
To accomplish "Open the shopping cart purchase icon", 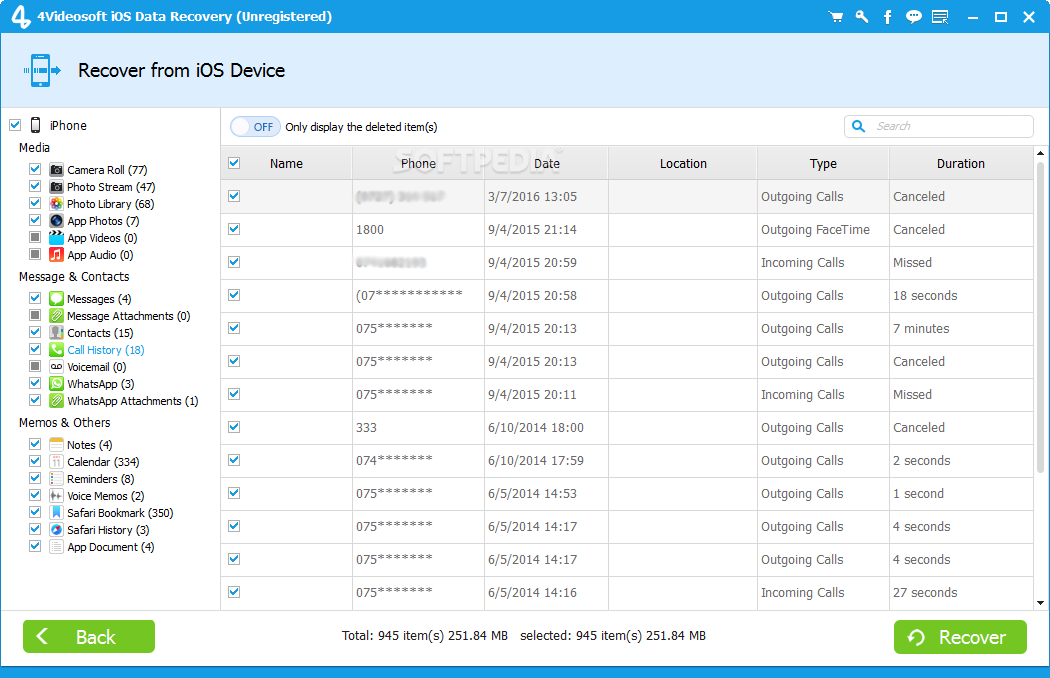I will coord(836,17).
